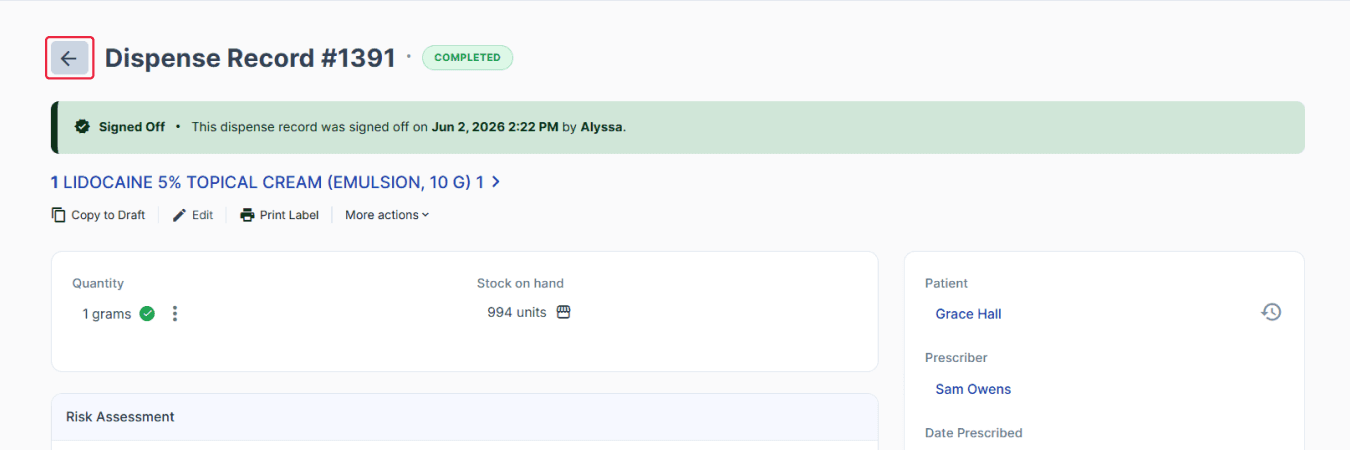The height and width of the screenshot is (450, 1350).
Task: Go back using the arrow button
Action: (x=69, y=58)
